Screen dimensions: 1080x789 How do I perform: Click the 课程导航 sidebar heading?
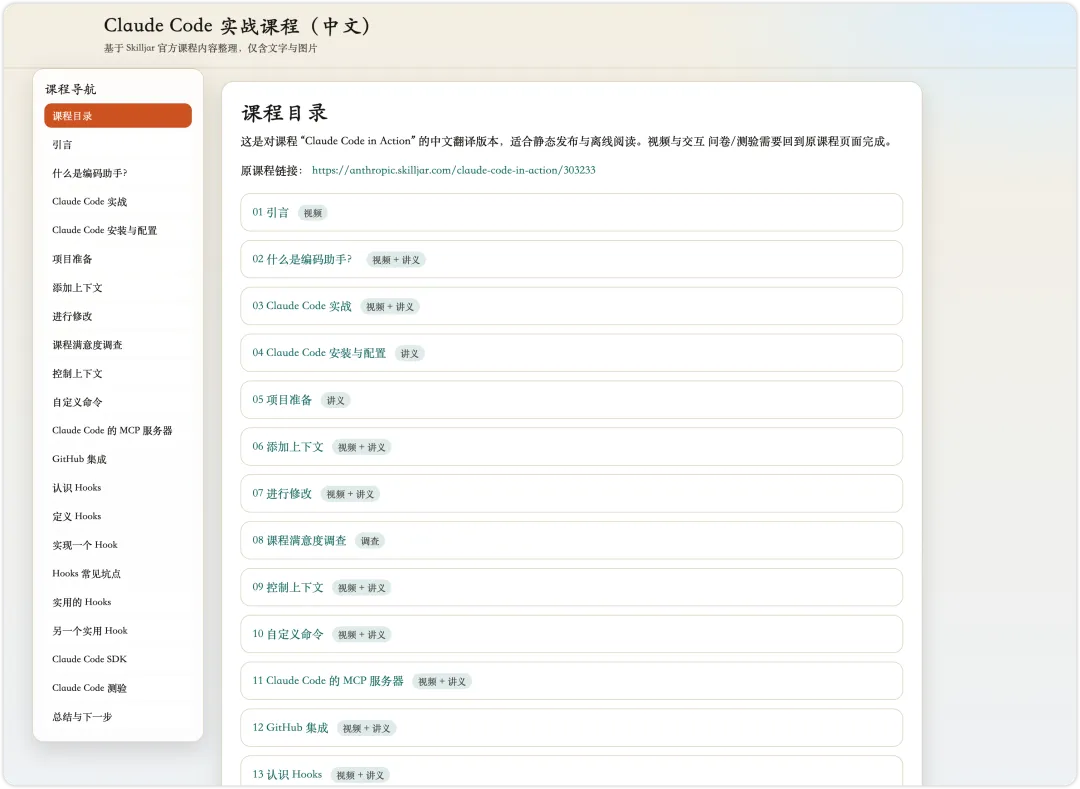coord(71,89)
